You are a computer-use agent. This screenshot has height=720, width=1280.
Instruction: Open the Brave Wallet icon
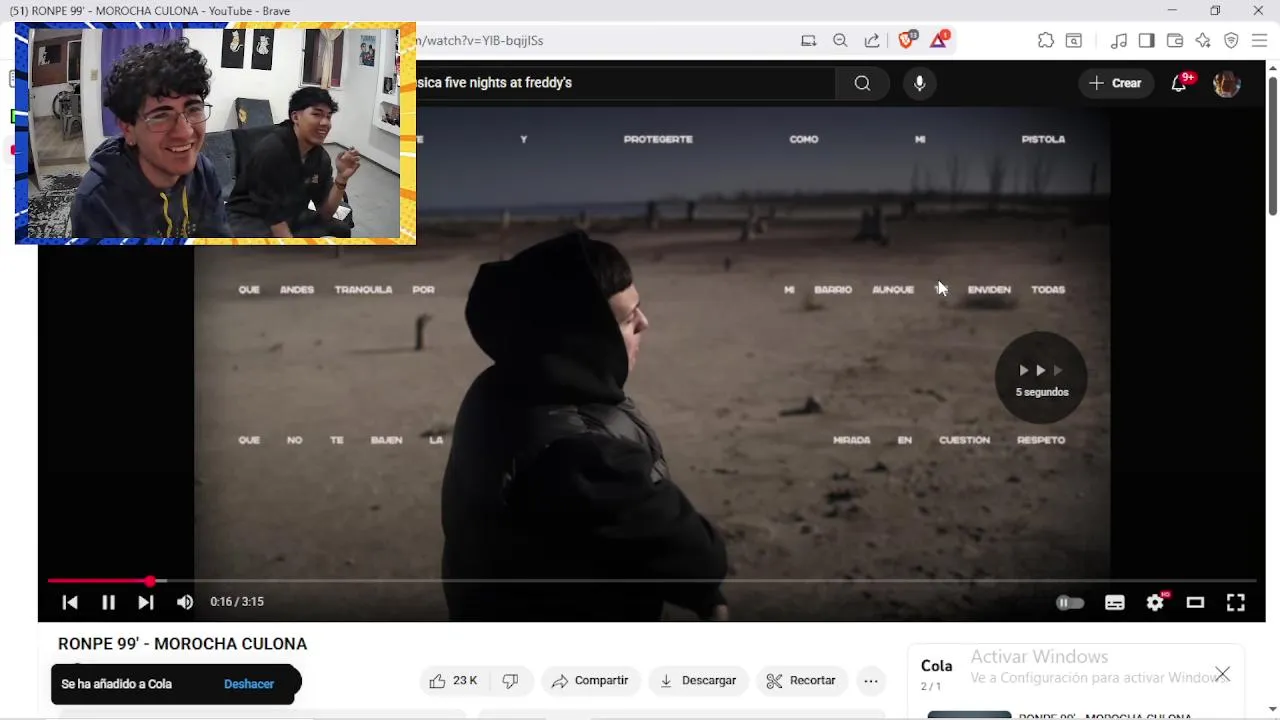[1175, 41]
